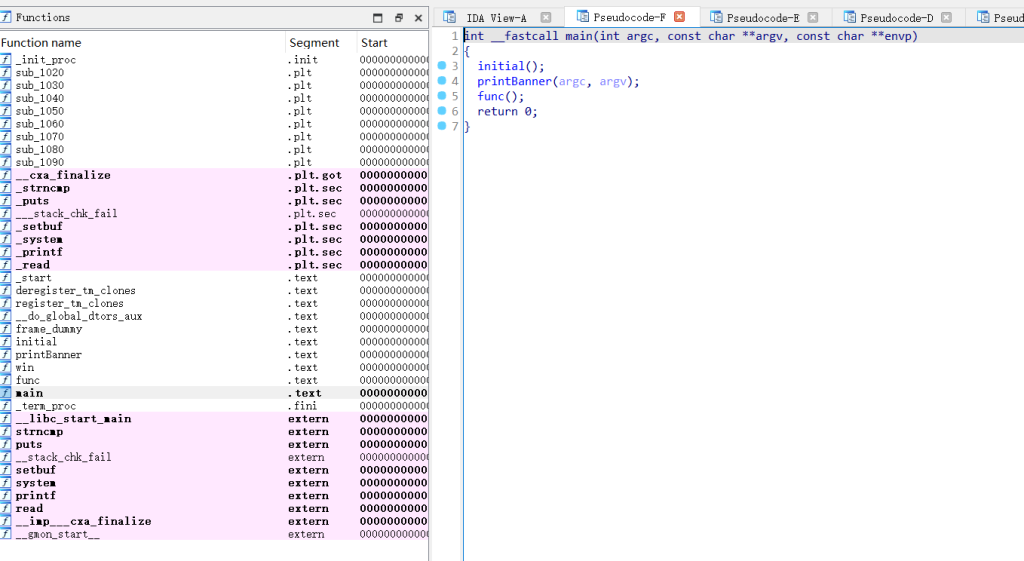Select the extern setbuf row
The height and width of the screenshot is (561, 1024).
pyautogui.click(x=214, y=470)
